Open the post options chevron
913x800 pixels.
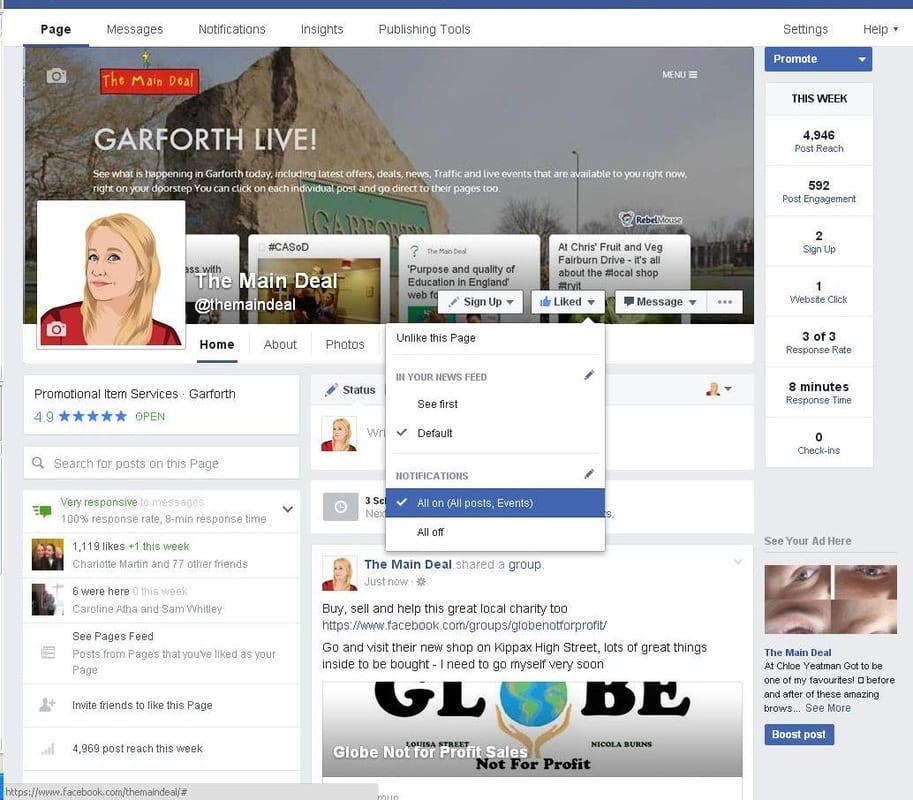click(738, 562)
